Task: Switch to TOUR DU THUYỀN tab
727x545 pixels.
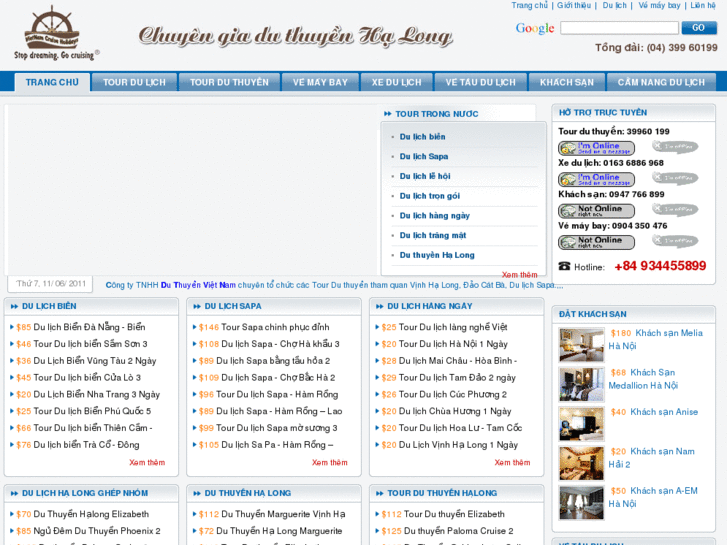Action: click(229, 82)
